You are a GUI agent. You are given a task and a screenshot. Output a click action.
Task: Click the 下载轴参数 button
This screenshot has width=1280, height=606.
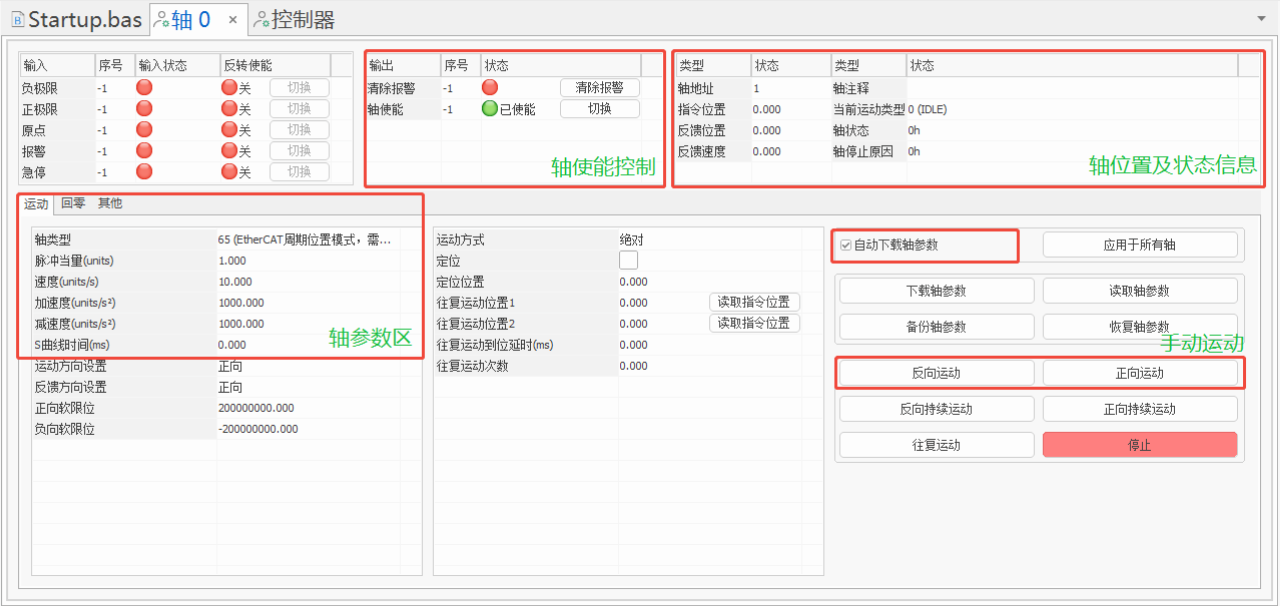(x=936, y=291)
